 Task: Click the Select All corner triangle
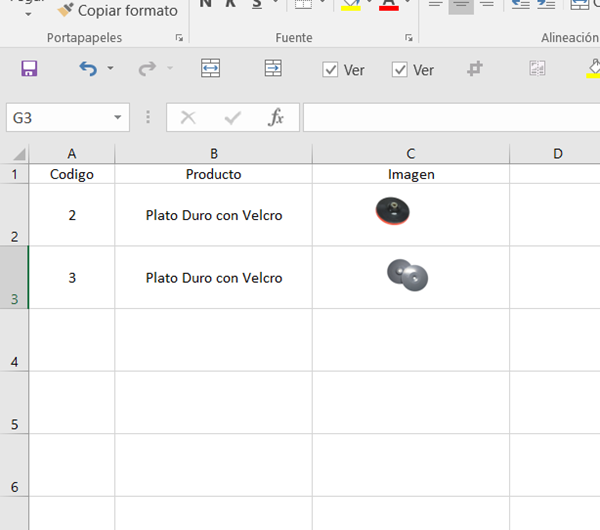click(19, 154)
